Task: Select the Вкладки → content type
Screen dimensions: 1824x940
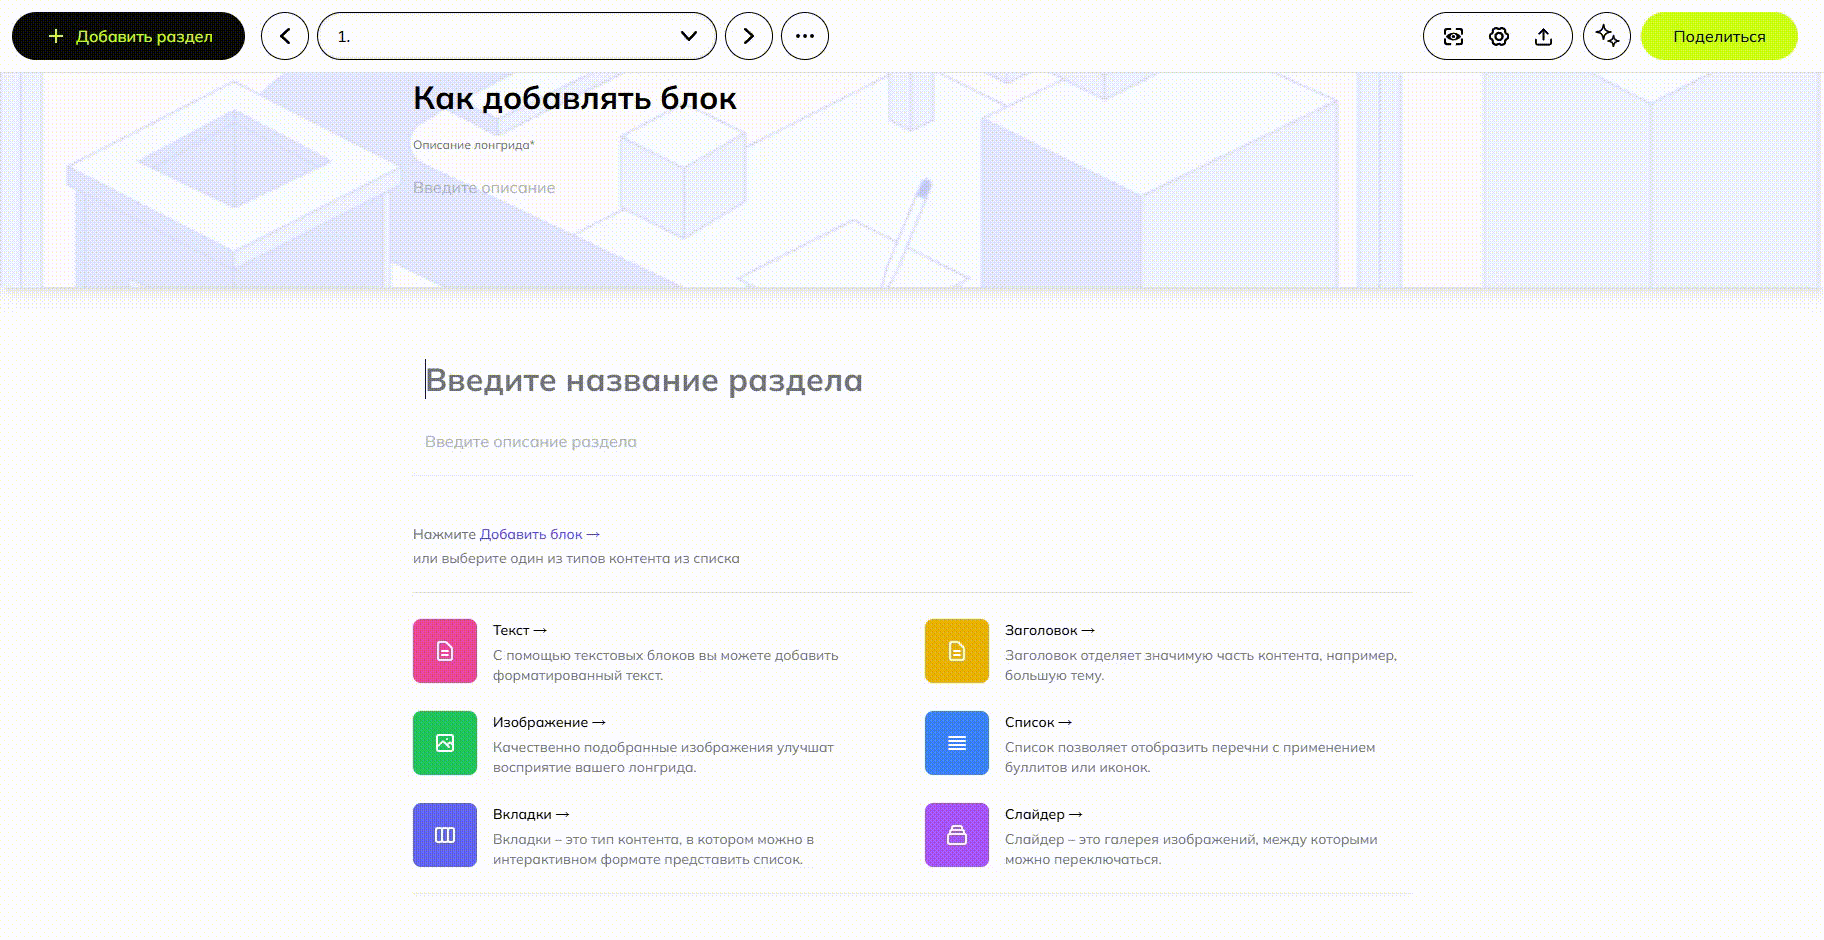Action: 531,814
